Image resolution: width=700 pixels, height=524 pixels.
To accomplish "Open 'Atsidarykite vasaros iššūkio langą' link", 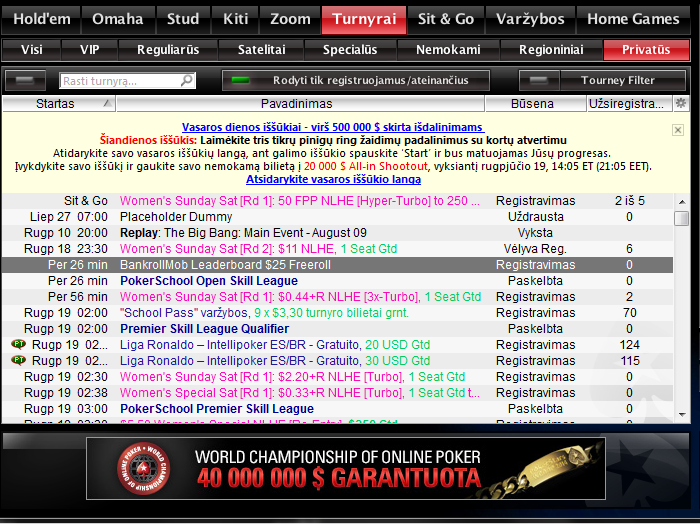I will (333, 179).
